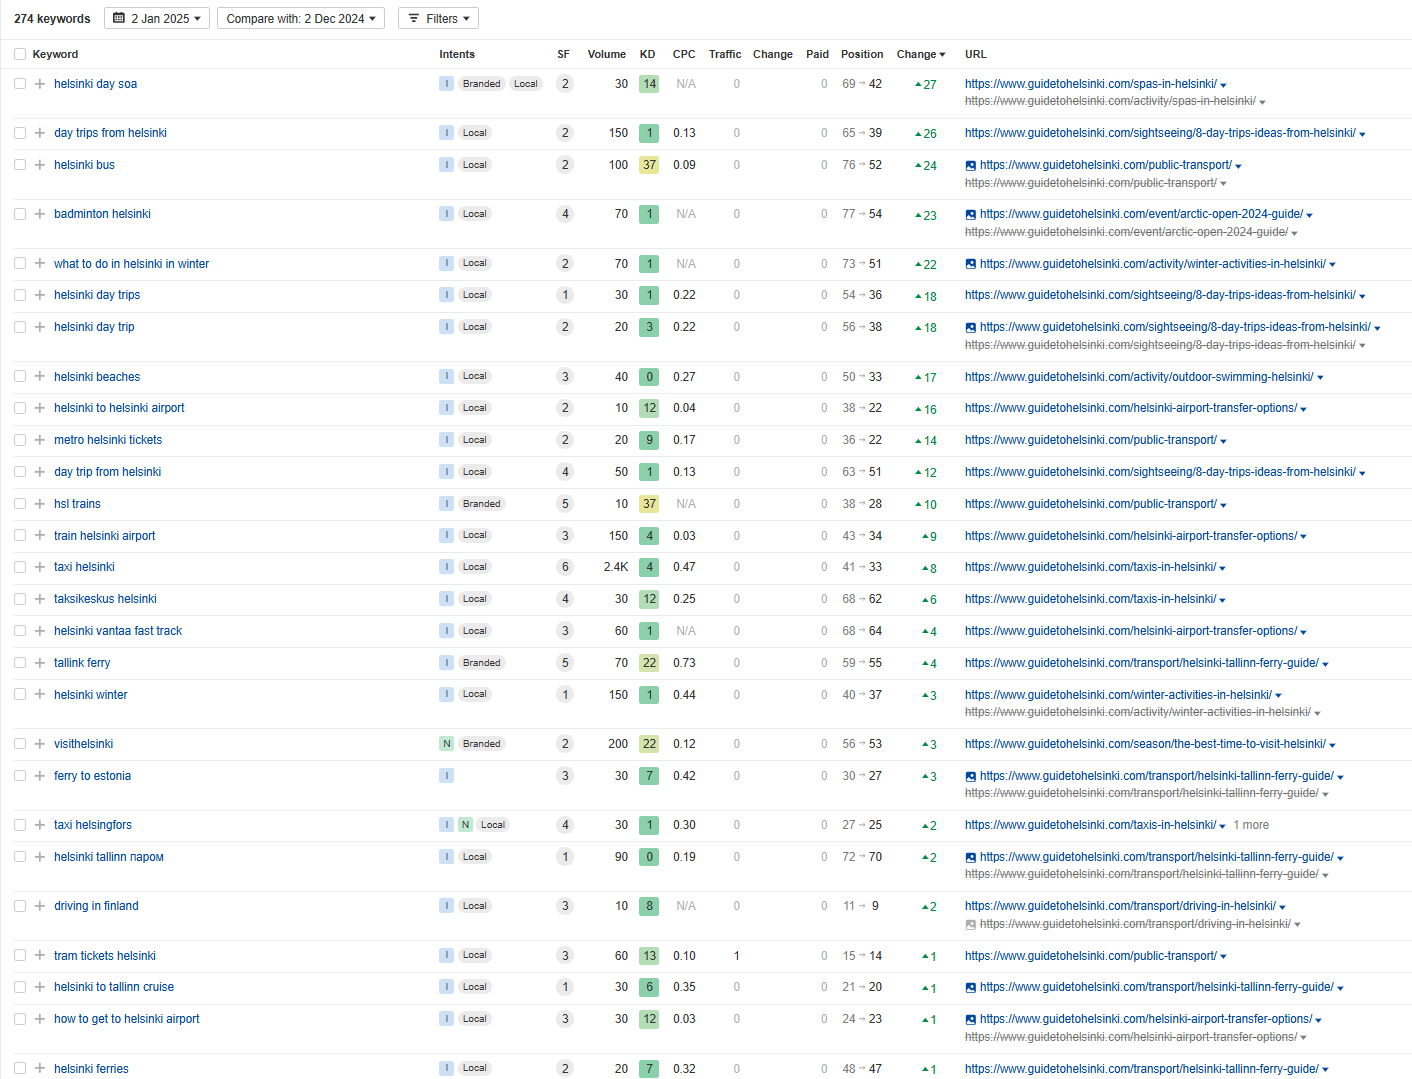Click '1 more' in the taxi helsingfors row
The image size is (1412, 1079).
(1251, 825)
